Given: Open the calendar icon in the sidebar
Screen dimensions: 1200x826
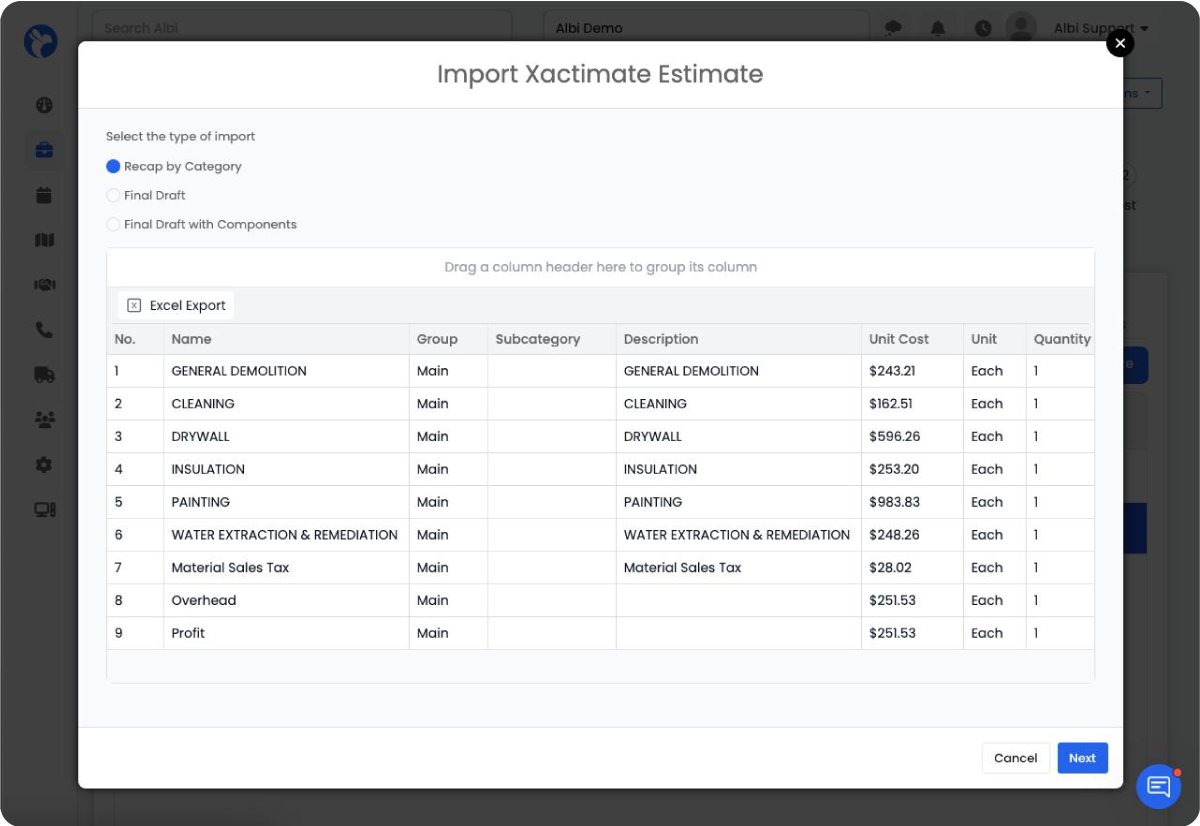Looking at the screenshot, I should coord(40,195).
